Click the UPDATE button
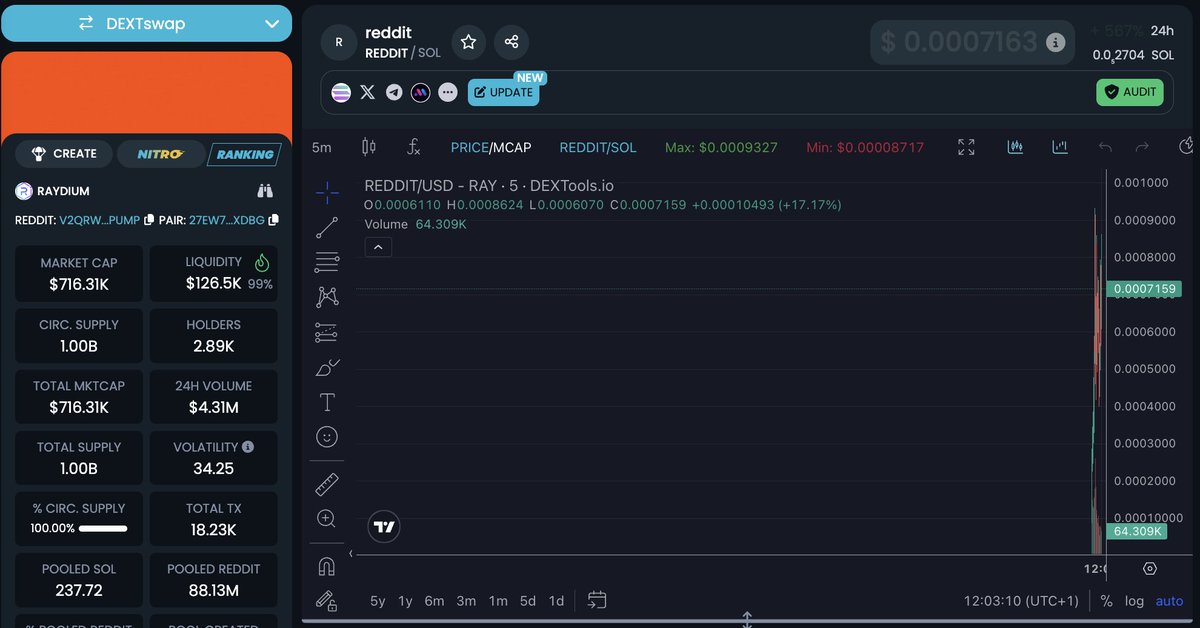 (503, 92)
